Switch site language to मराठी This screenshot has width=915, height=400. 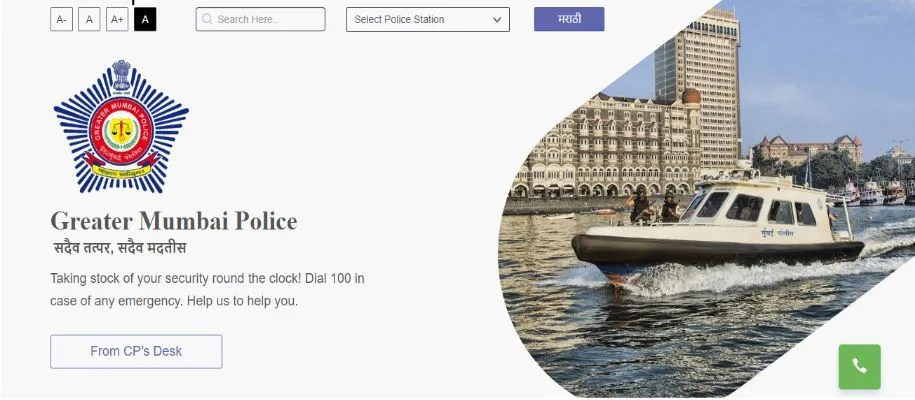click(x=569, y=19)
